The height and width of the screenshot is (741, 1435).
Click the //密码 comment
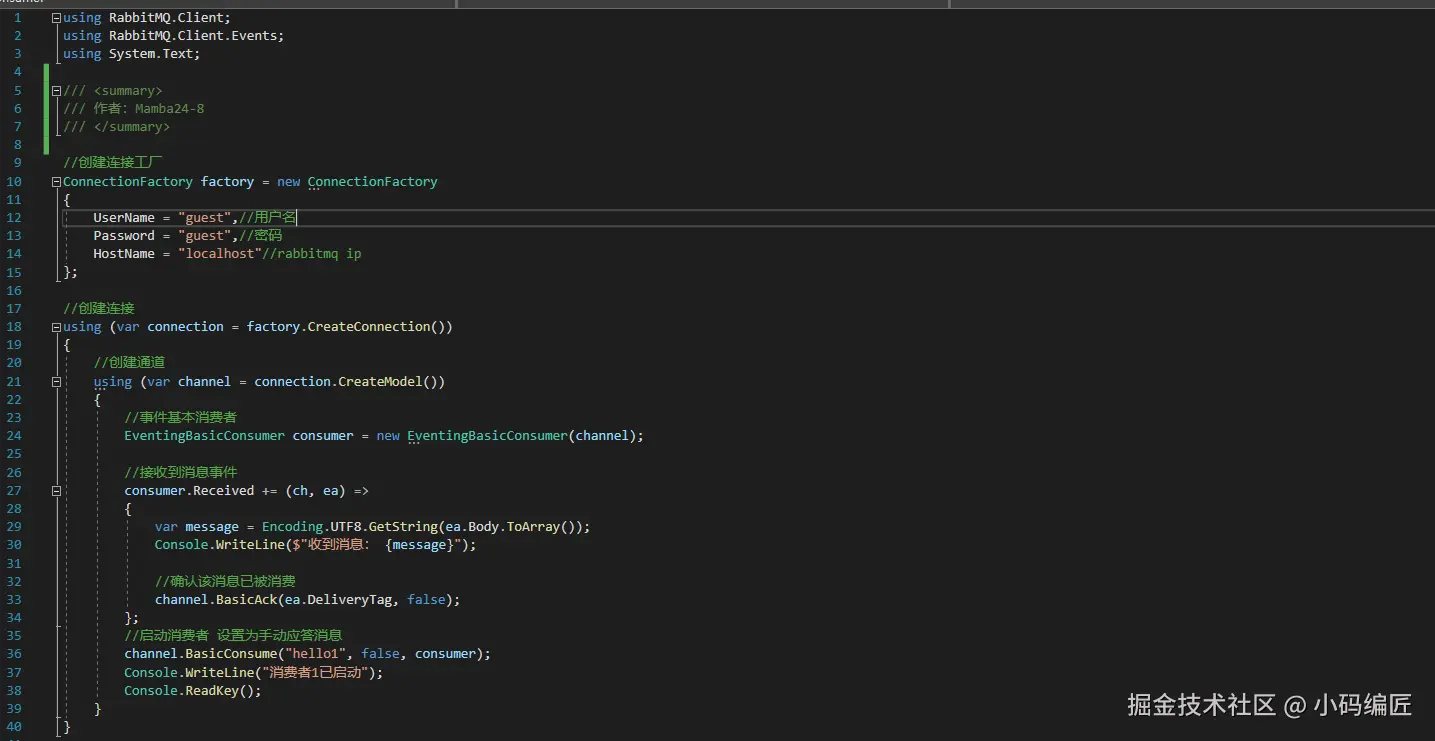[261, 235]
